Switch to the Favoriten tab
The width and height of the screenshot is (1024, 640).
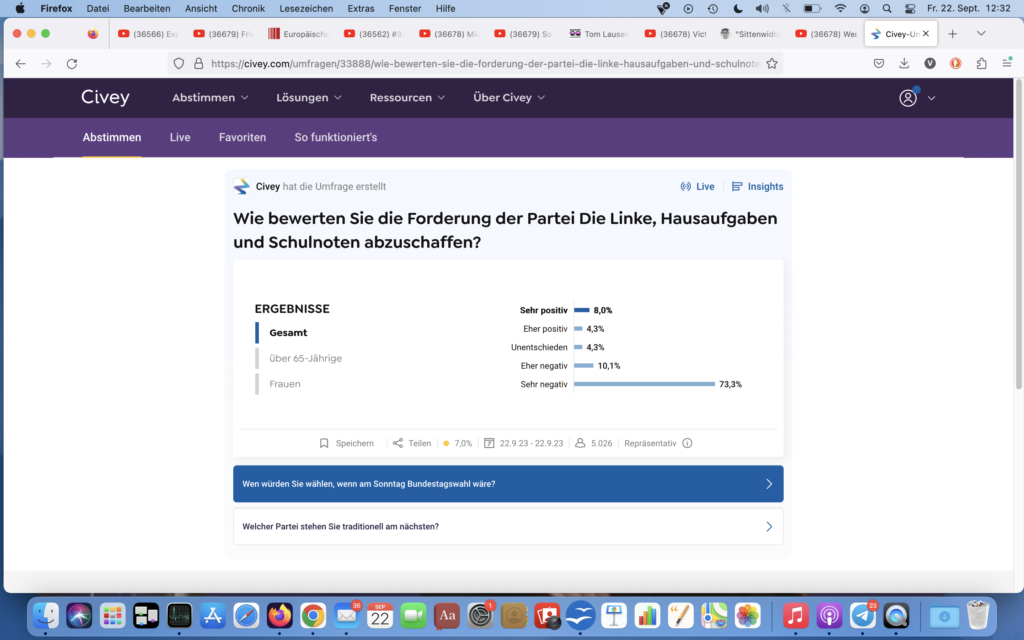coord(242,137)
